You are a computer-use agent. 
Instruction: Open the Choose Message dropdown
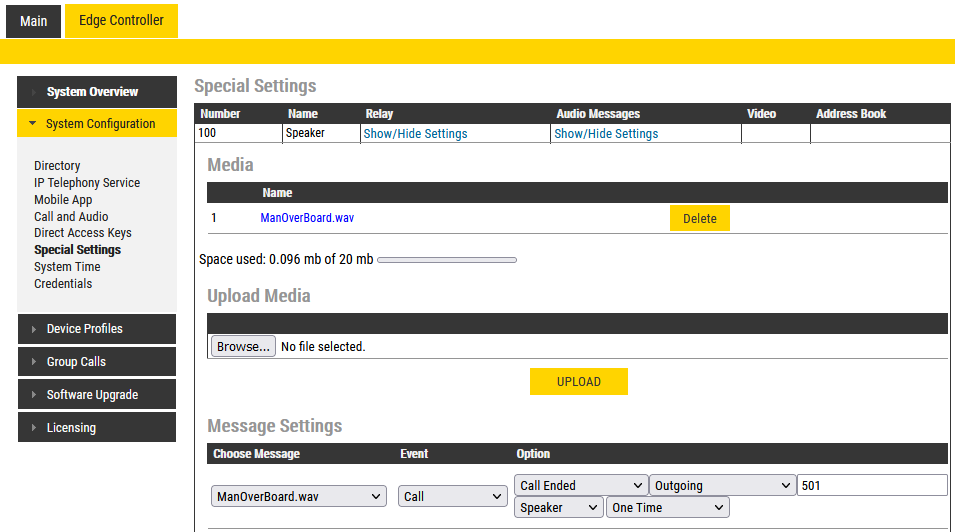click(299, 496)
